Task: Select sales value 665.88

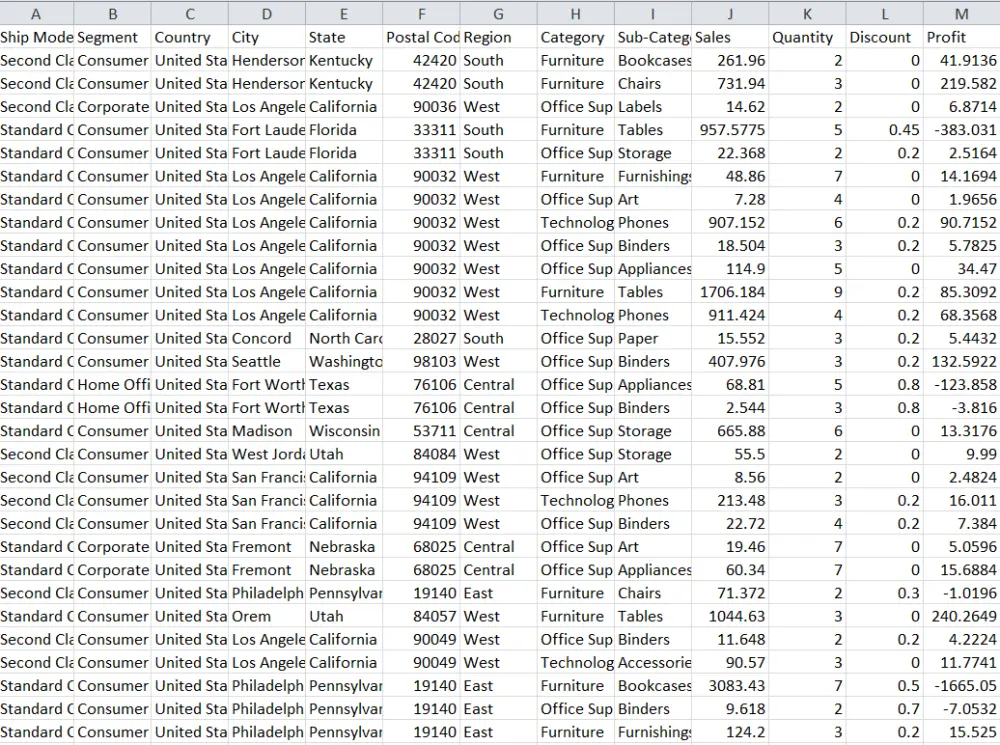Action: click(730, 431)
